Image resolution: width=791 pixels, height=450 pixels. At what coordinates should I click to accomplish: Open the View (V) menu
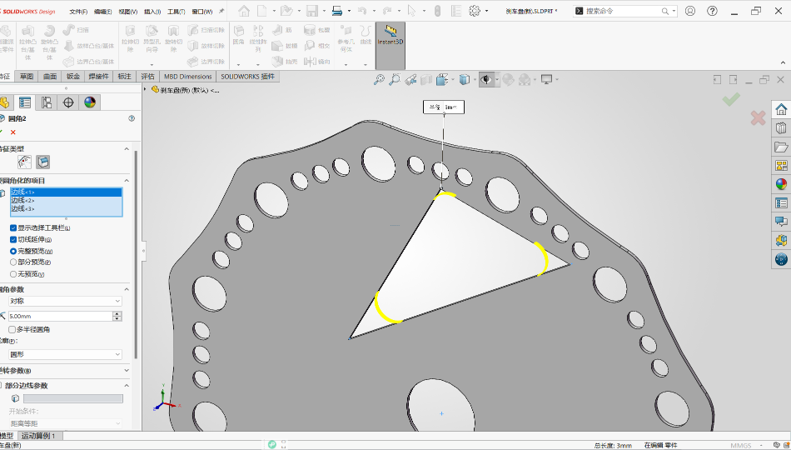tap(128, 11)
